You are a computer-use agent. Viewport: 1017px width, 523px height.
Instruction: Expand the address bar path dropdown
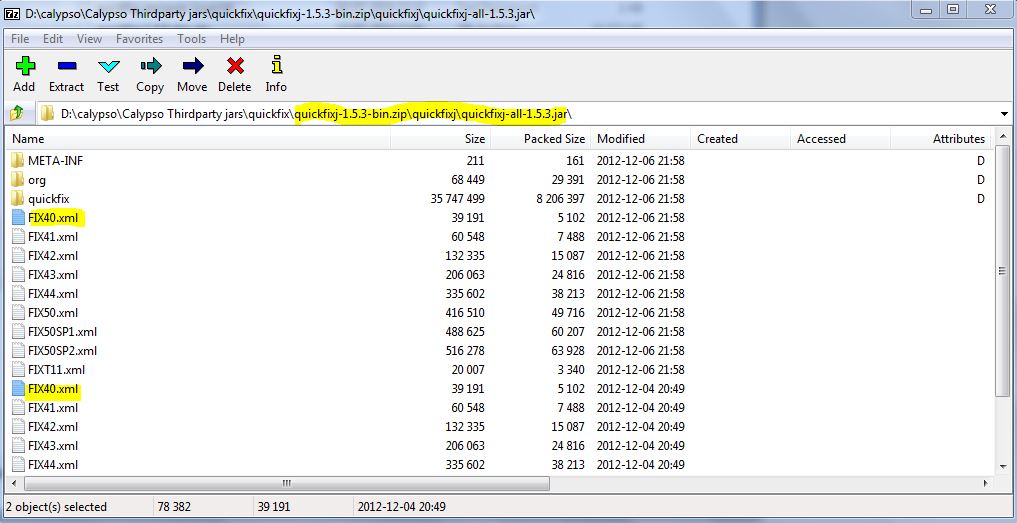[1005, 114]
